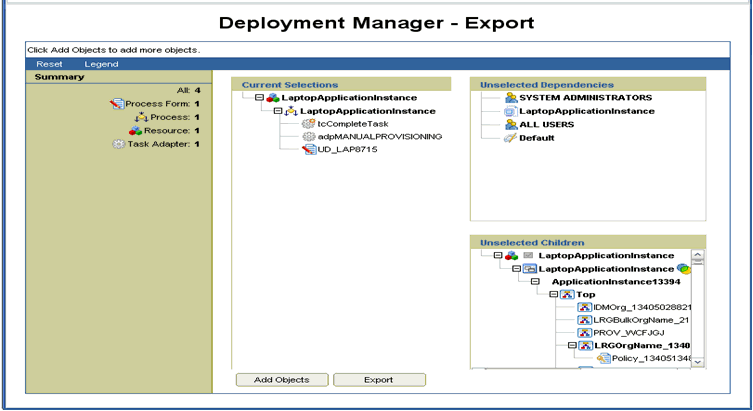
Task: Select adpMANUALPROVISIONING tree item
Action: pyautogui.click(x=379, y=137)
